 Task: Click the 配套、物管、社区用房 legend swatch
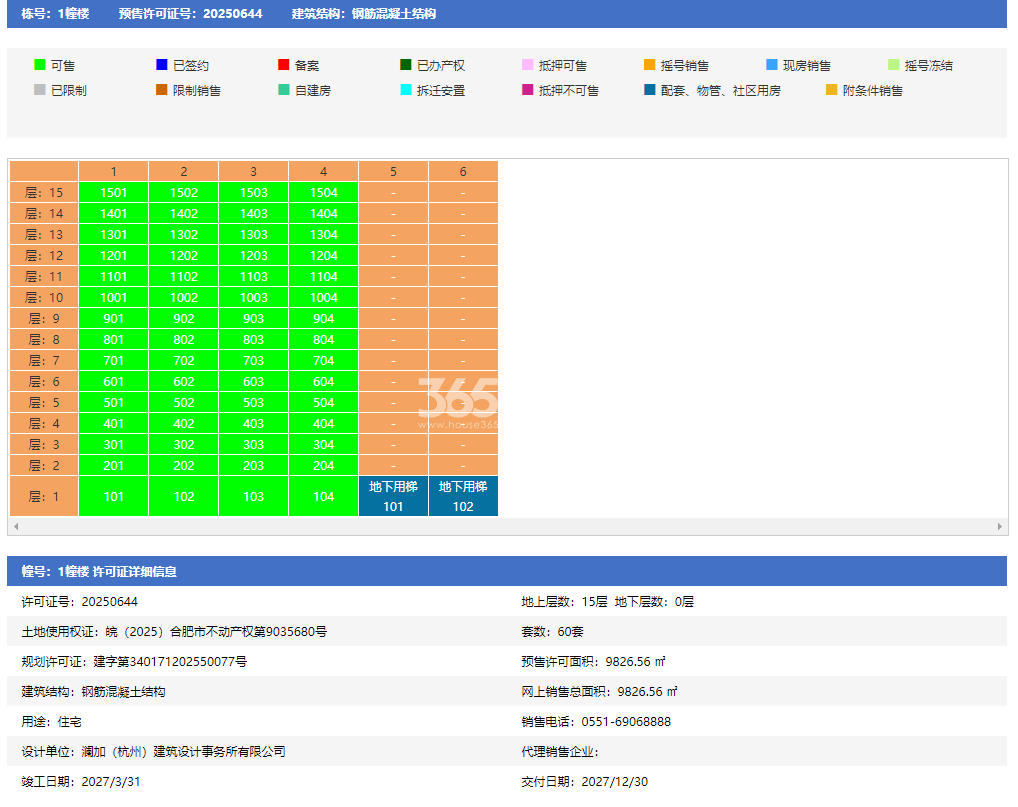tap(649, 90)
